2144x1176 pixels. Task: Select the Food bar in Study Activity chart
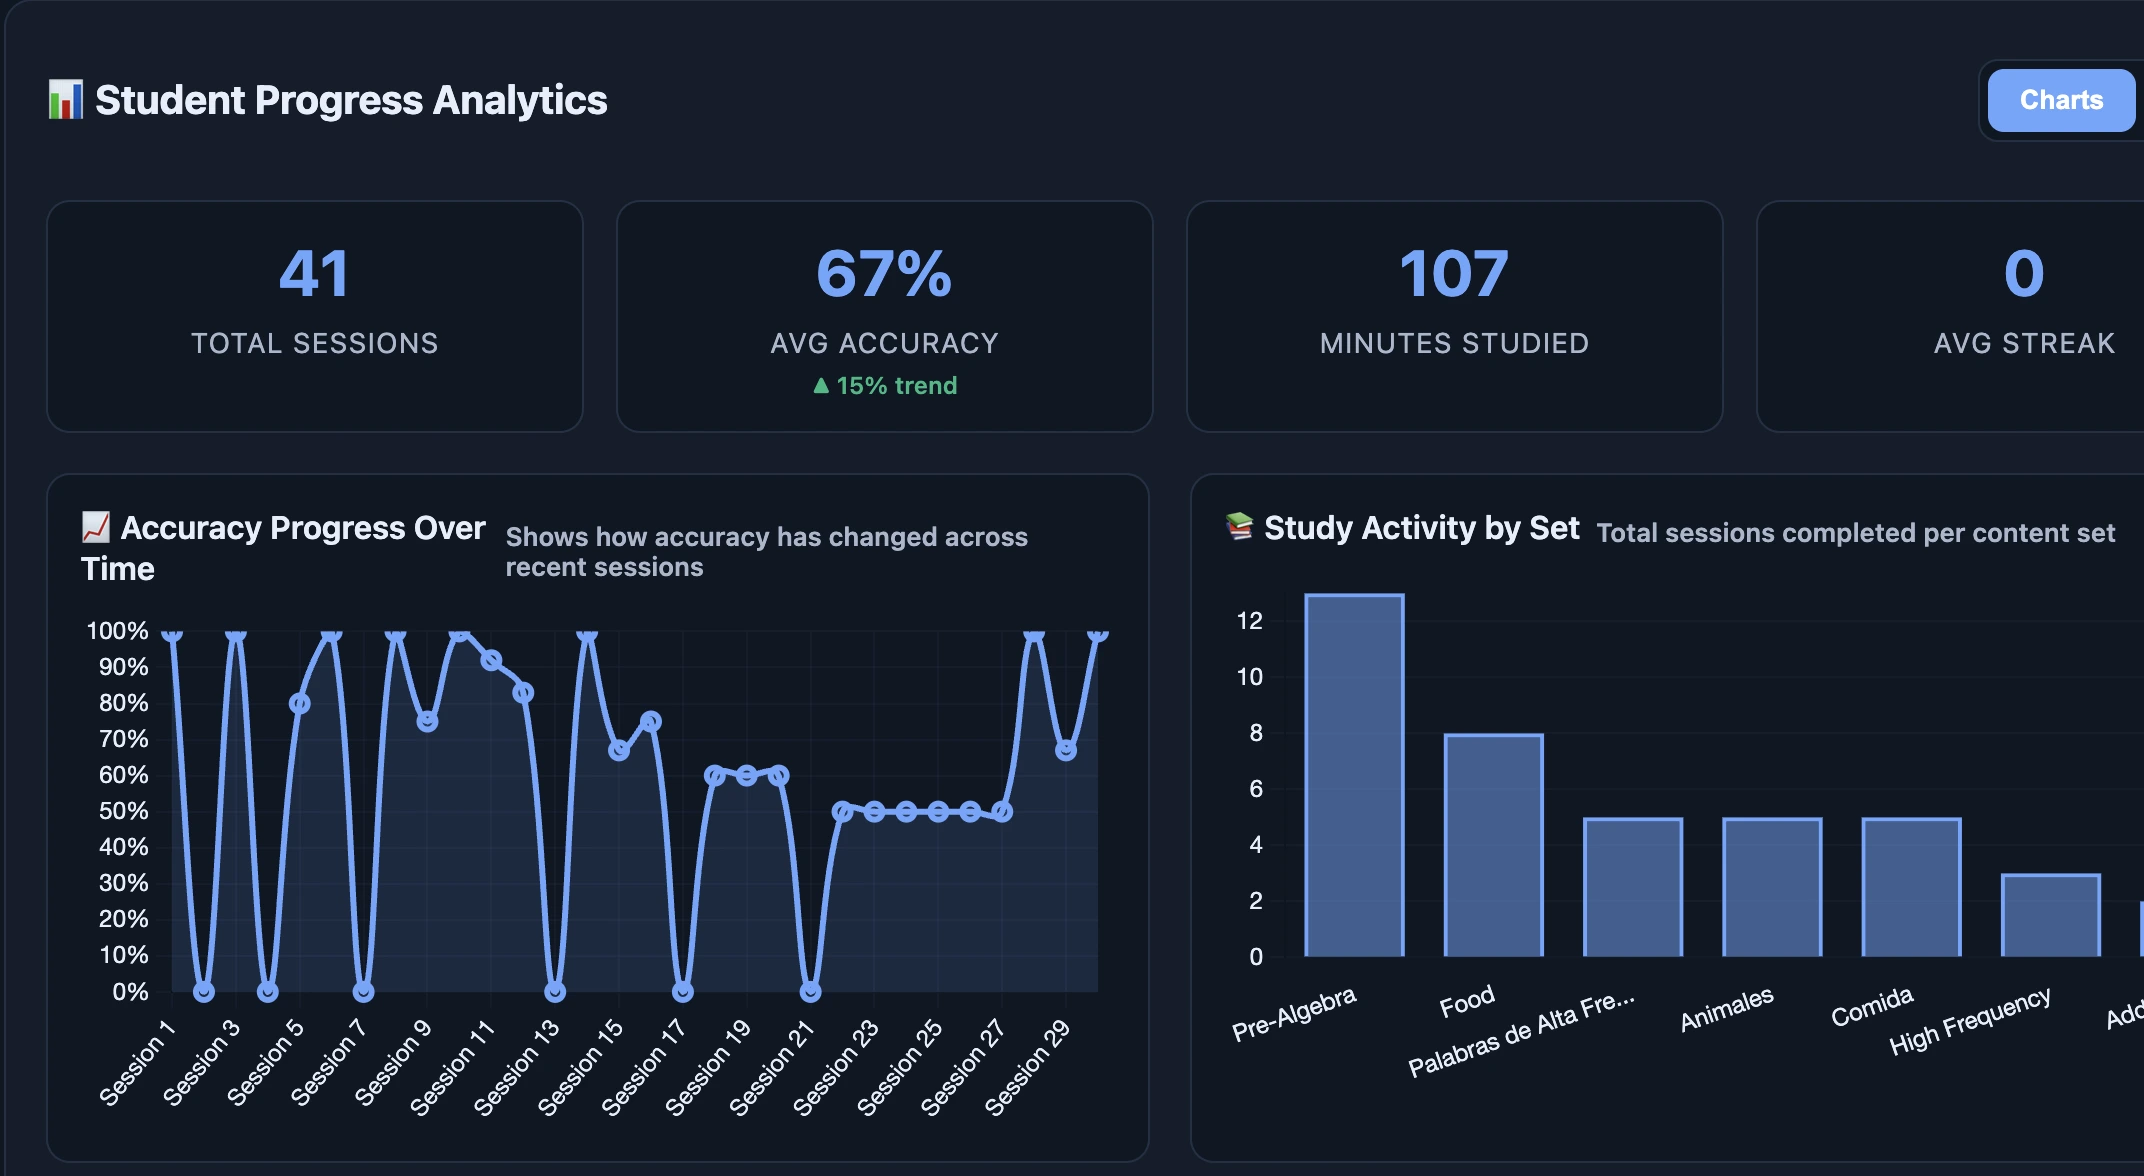point(1492,845)
